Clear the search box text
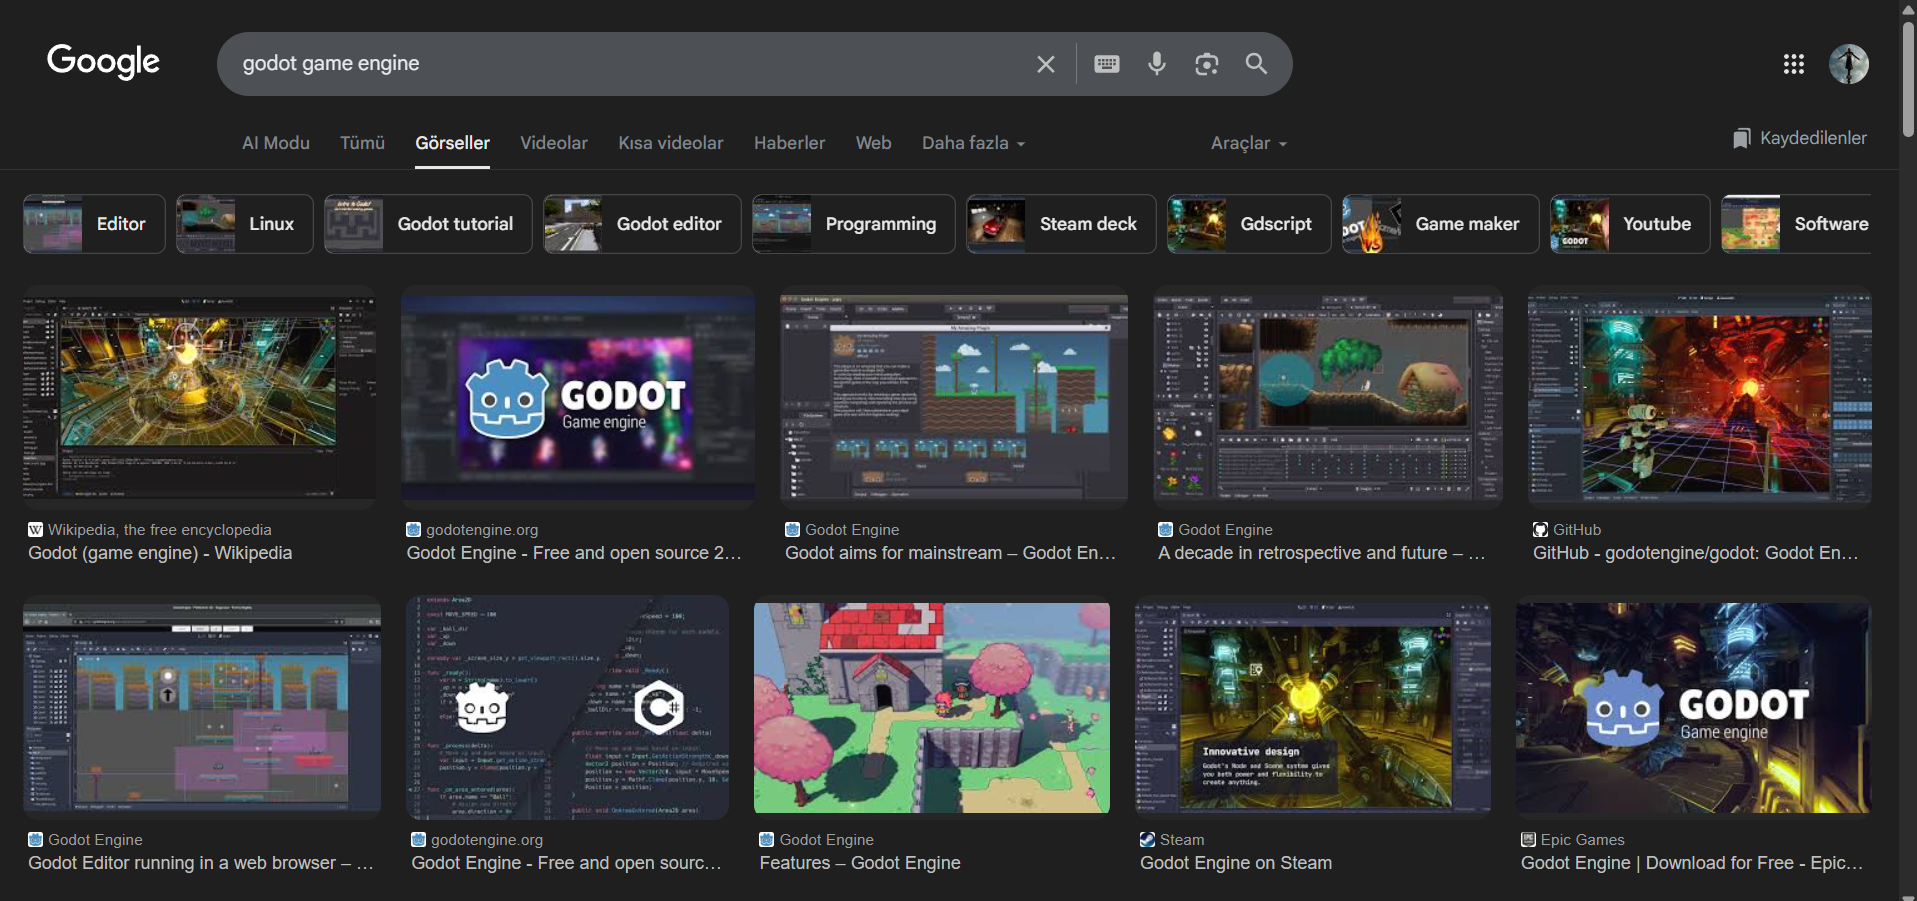The height and width of the screenshot is (901, 1917). click(1045, 64)
